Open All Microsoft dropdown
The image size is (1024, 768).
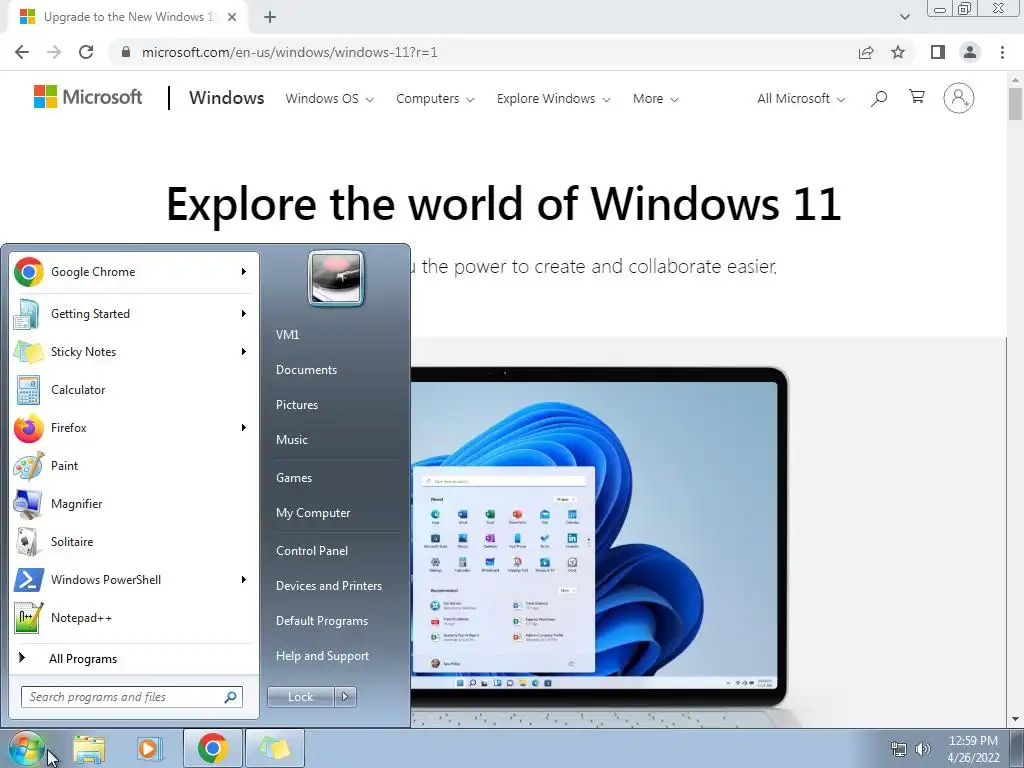[x=801, y=99]
